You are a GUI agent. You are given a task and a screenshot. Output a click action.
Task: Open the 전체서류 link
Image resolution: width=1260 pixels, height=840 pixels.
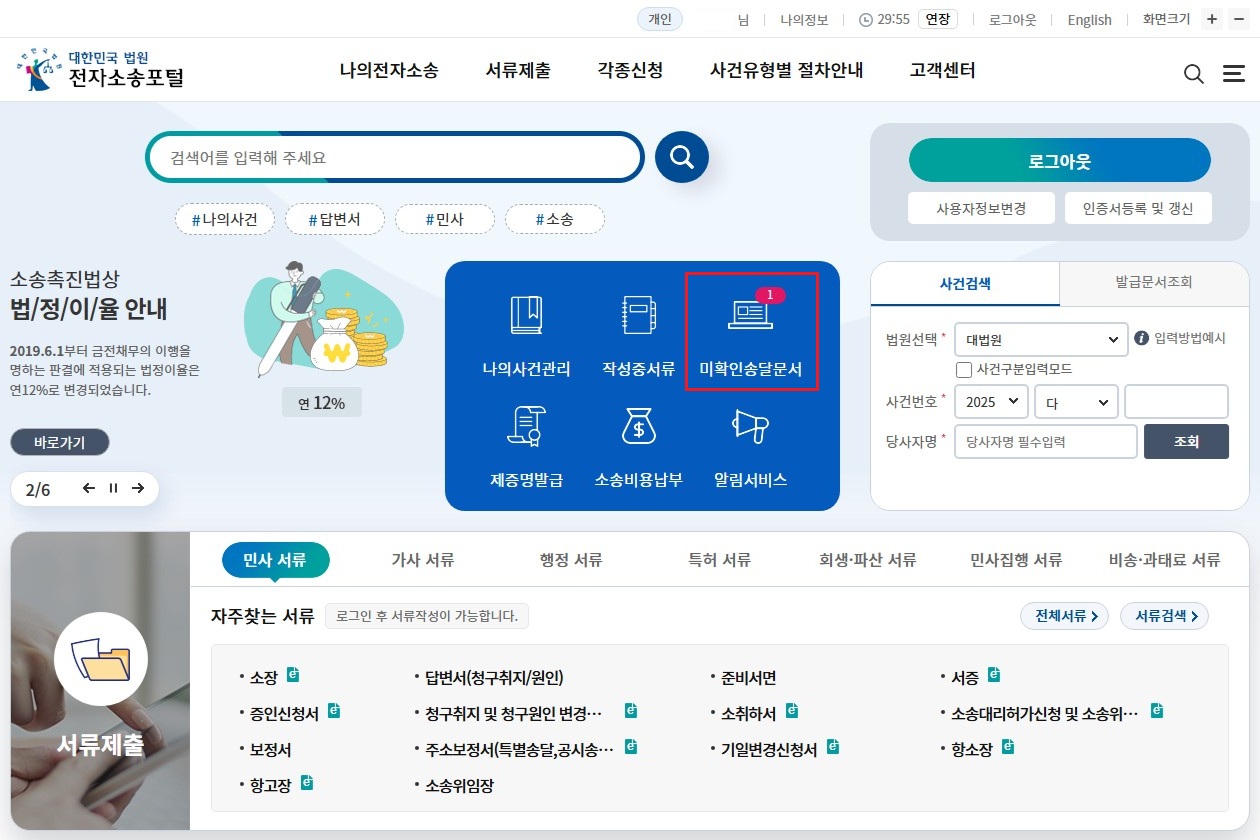[x=1064, y=616]
